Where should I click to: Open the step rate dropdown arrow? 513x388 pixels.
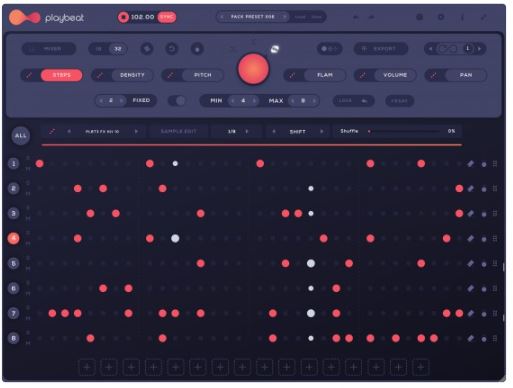click(x=247, y=131)
